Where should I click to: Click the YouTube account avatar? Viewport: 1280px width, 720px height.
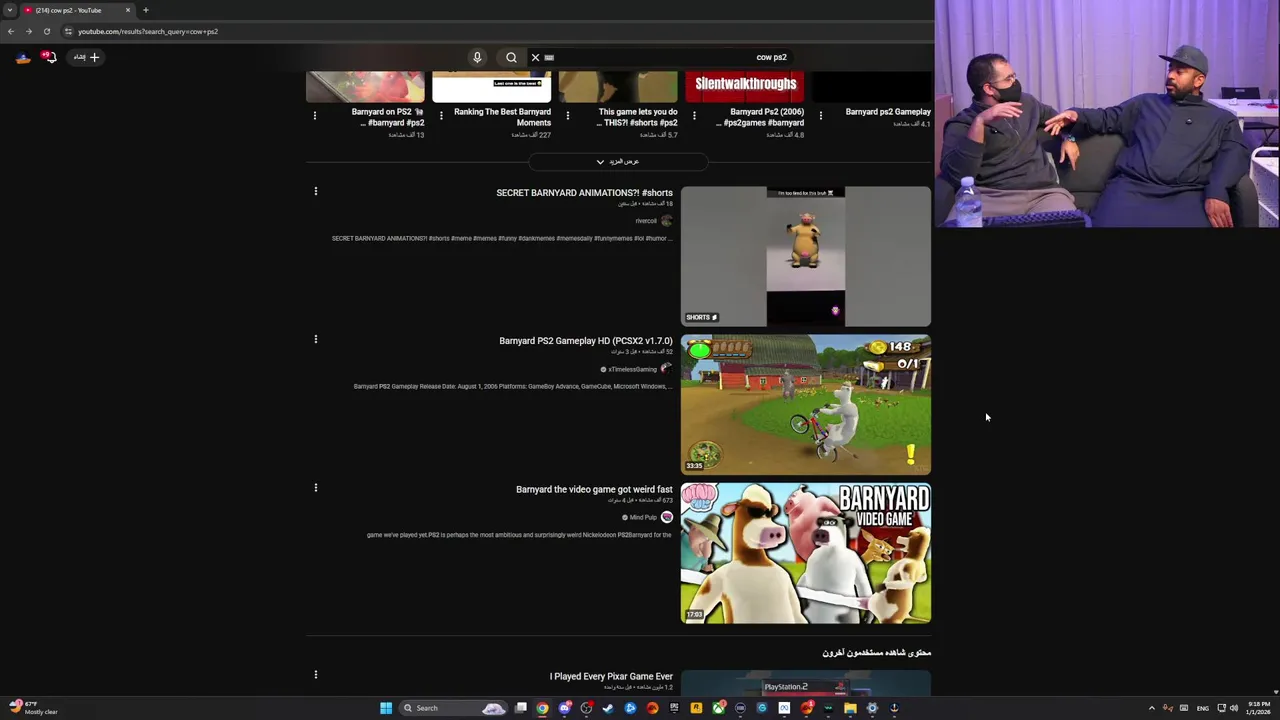(x=23, y=57)
